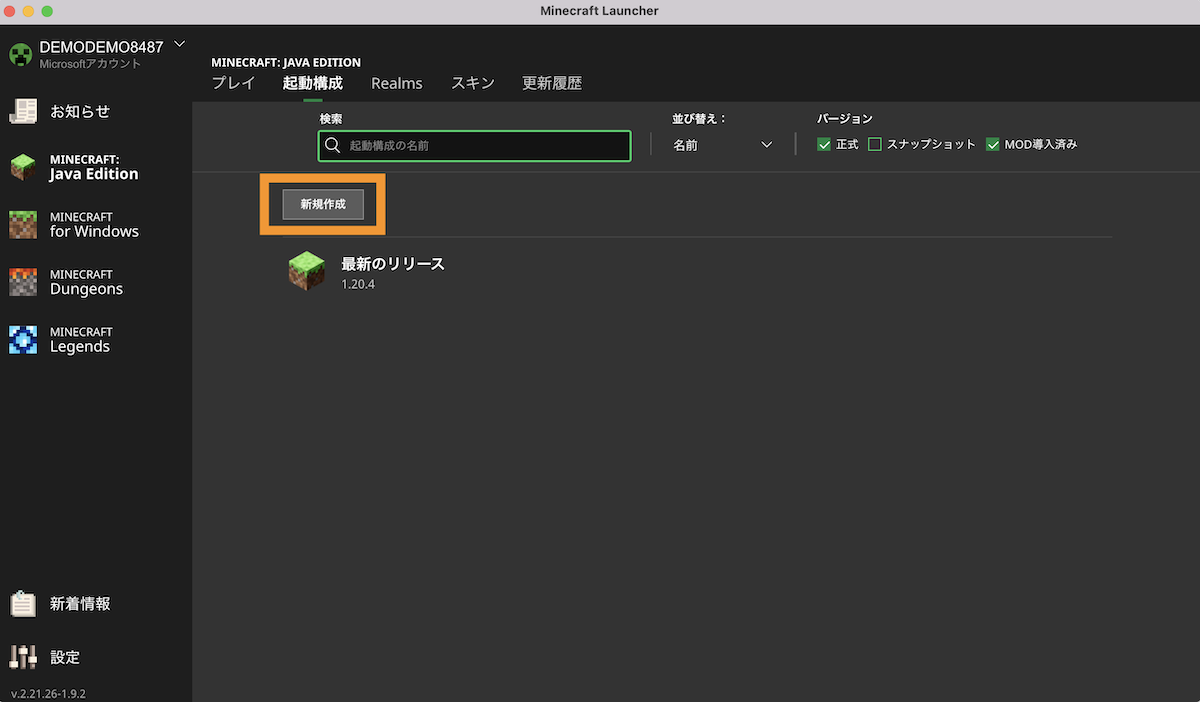
Task: Click the search magnifier icon
Action: tap(333, 145)
